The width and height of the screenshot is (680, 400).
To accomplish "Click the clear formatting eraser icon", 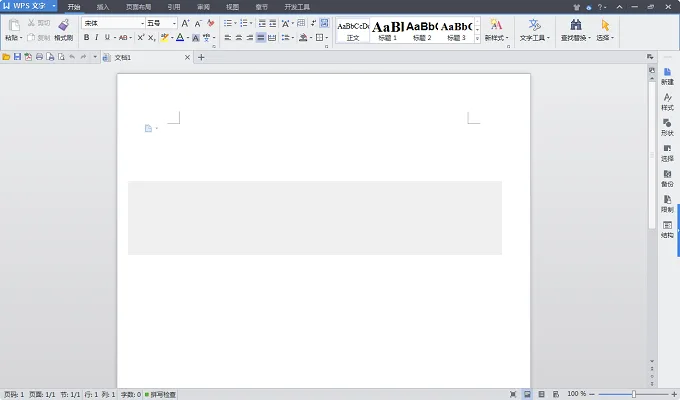I will 211,23.
